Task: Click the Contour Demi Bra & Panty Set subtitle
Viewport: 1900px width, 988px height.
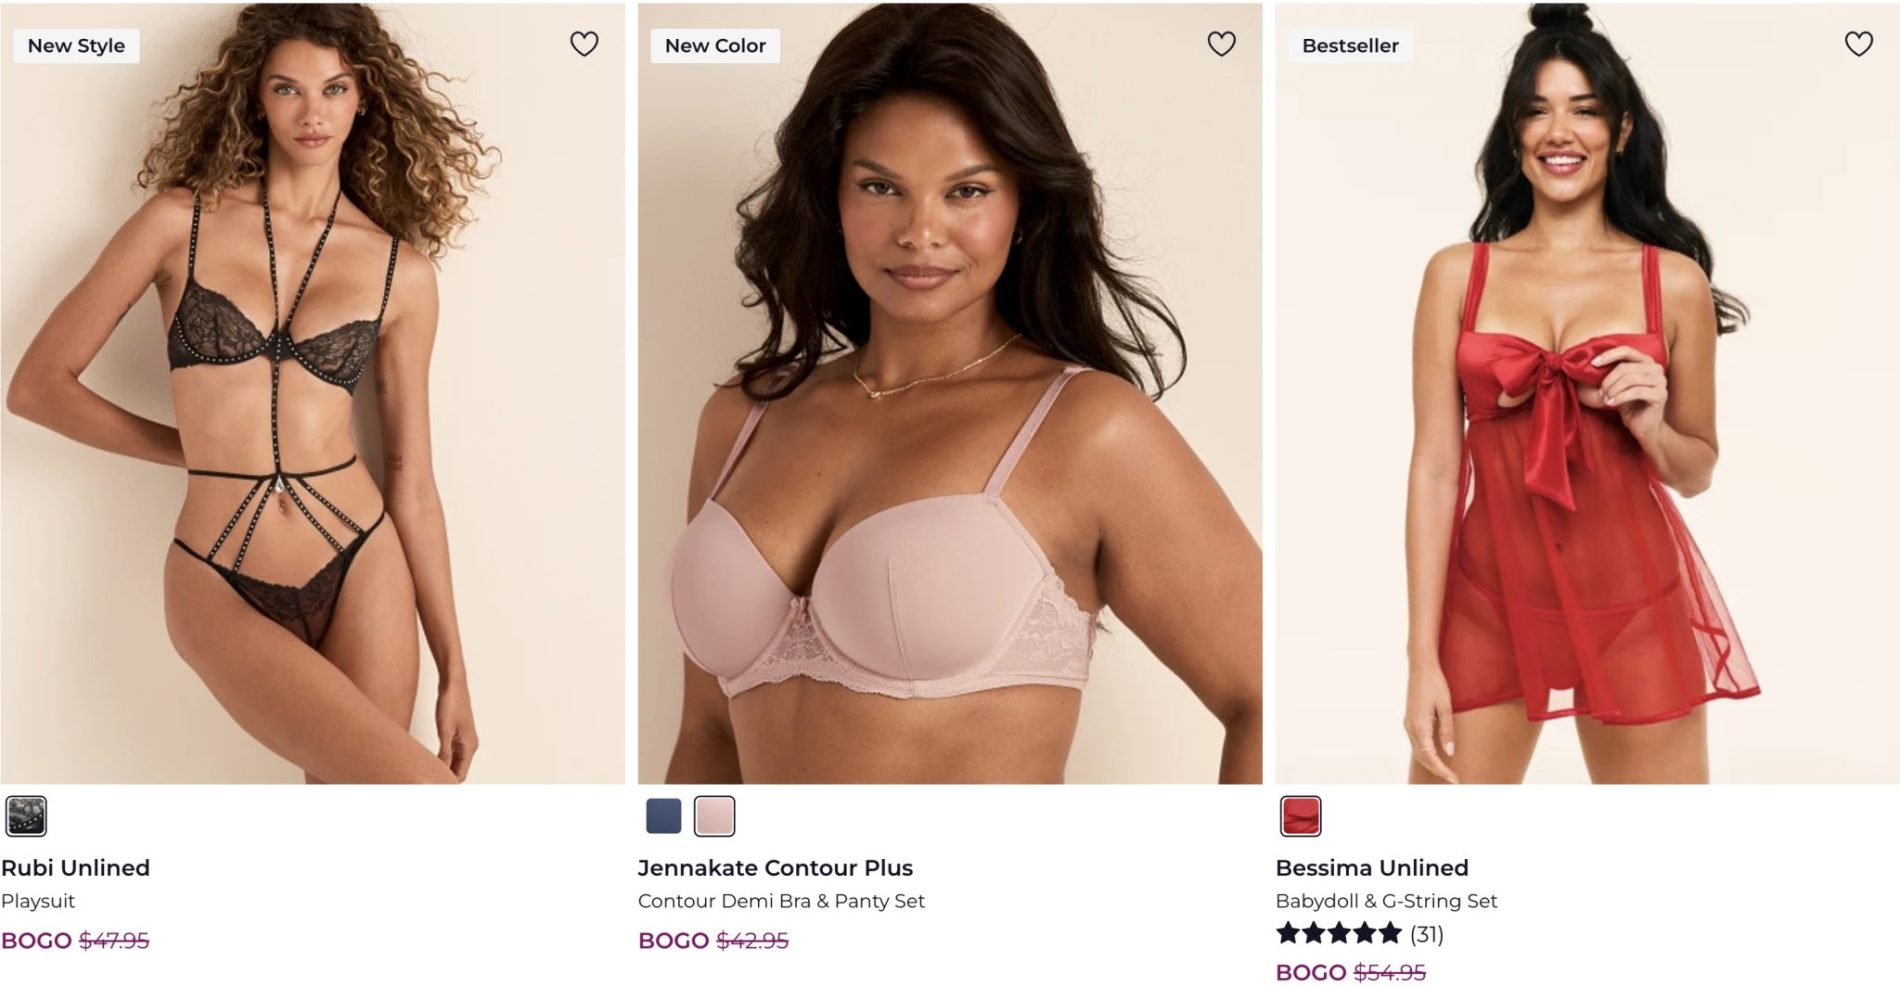Action: click(x=781, y=901)
